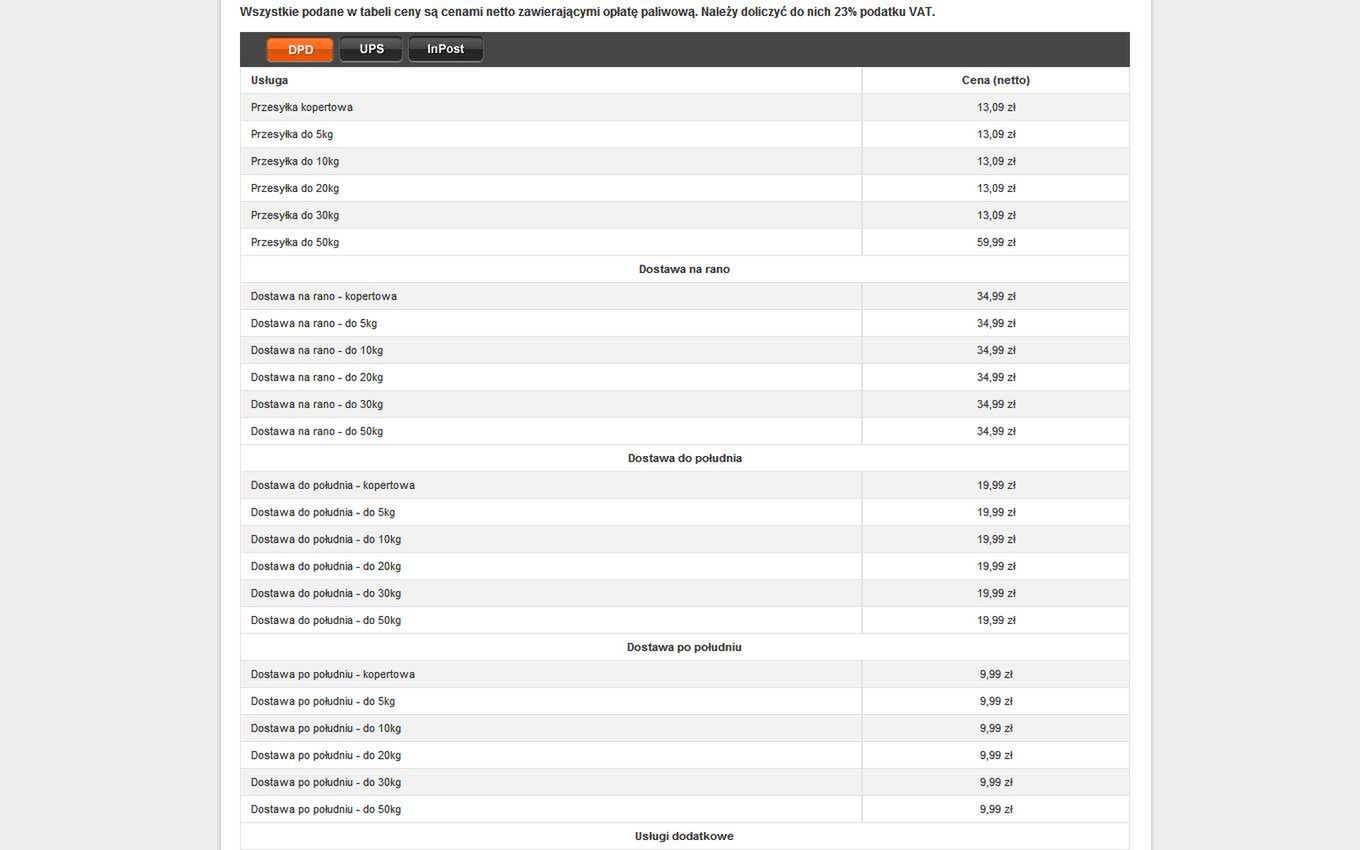Click 'Dostawa do południa - do 10kg'
Image resolution: width=1360 pixels, height=850 pixels.
pyautogui.click(x=326, y=539)
